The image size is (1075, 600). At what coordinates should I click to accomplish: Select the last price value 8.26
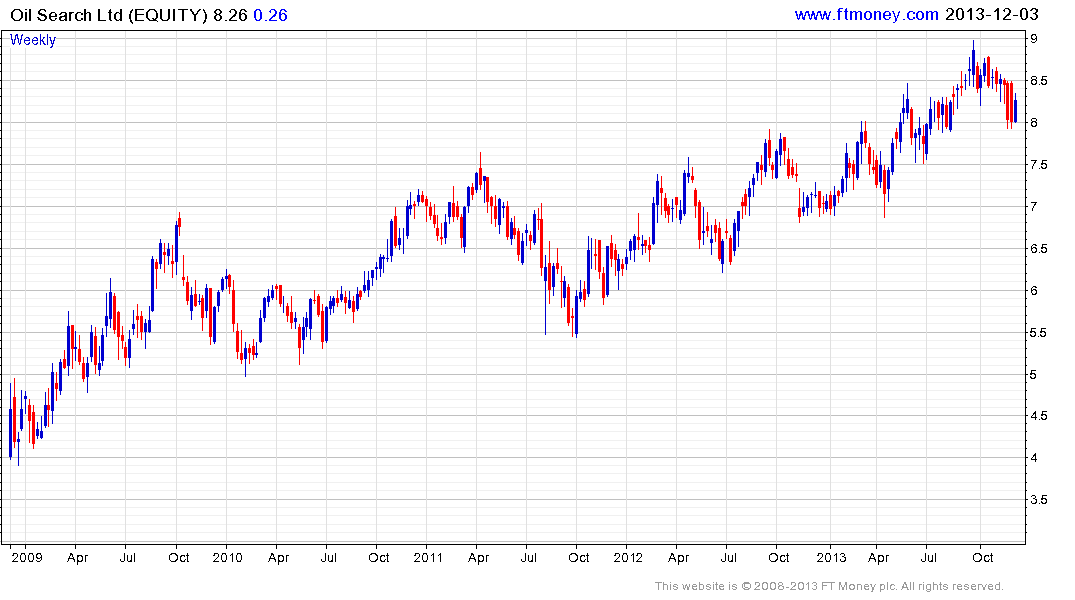230,15
